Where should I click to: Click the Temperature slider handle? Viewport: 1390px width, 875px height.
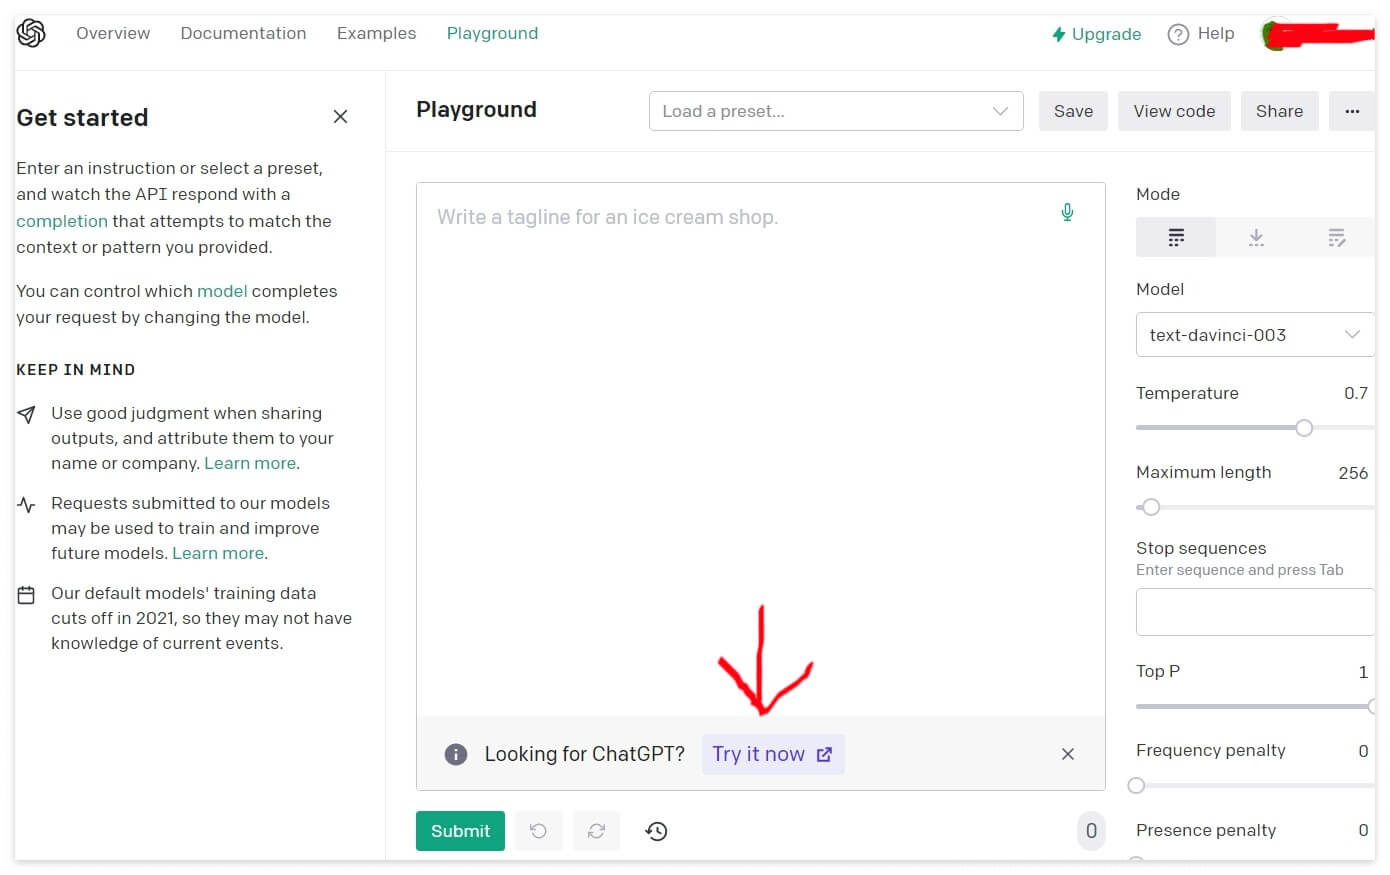1304,428
